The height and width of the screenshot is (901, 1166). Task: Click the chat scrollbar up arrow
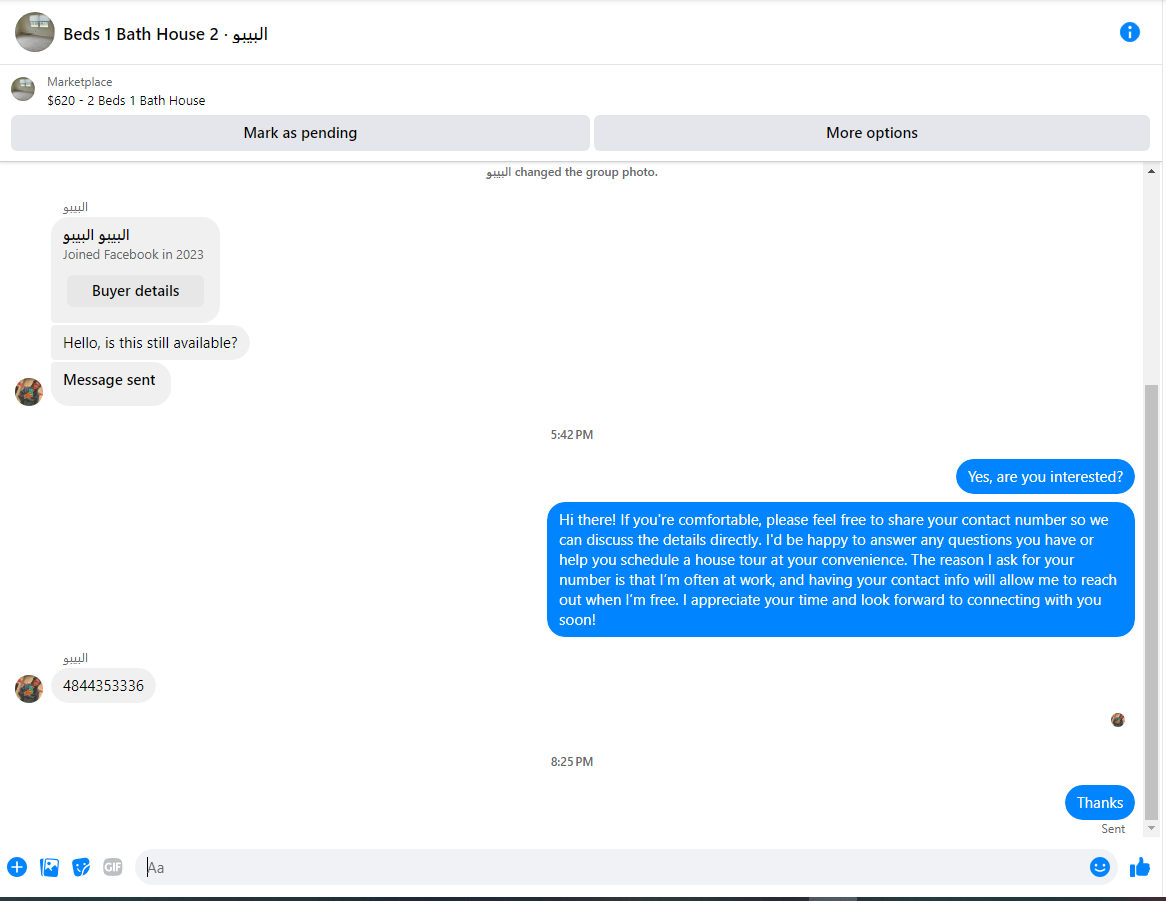[1151, 172]
